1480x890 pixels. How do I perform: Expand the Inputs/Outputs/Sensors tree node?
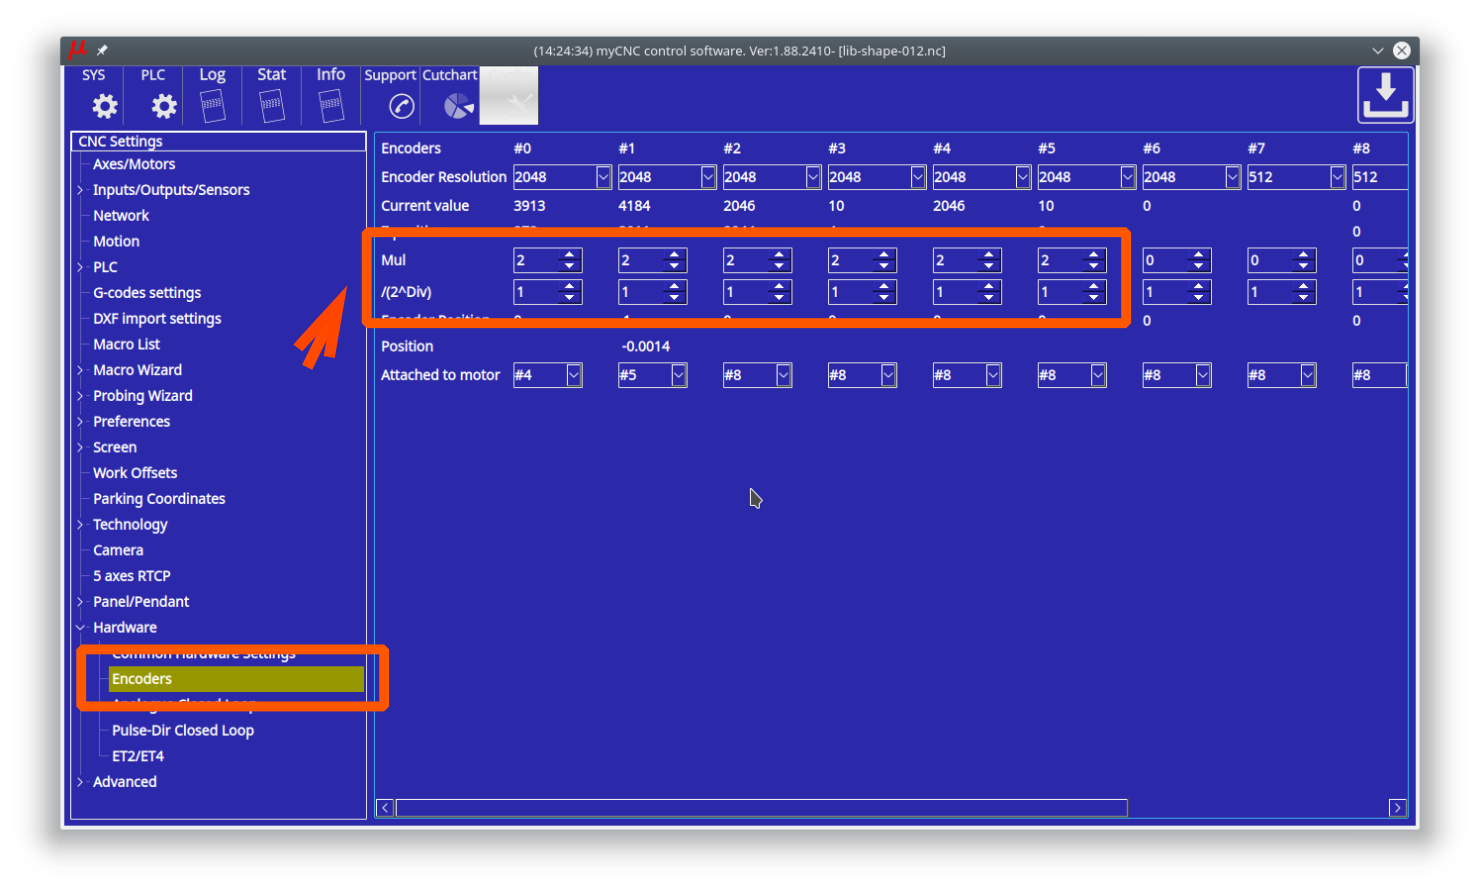81,190
